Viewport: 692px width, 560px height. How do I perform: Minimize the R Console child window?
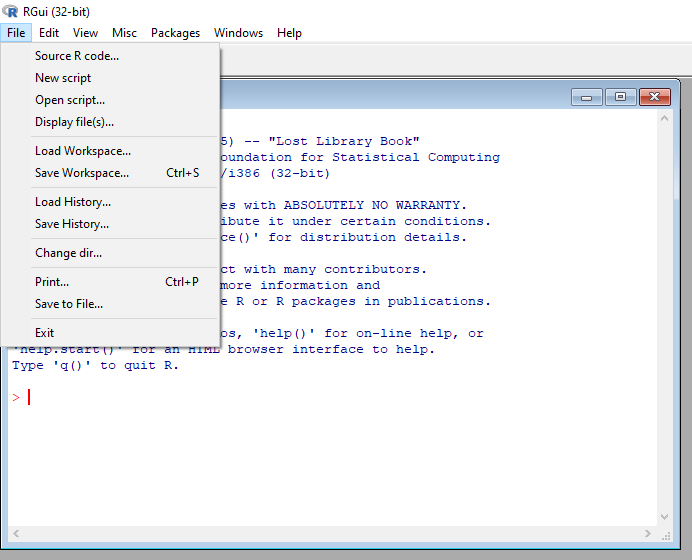(x=586, y=97)
